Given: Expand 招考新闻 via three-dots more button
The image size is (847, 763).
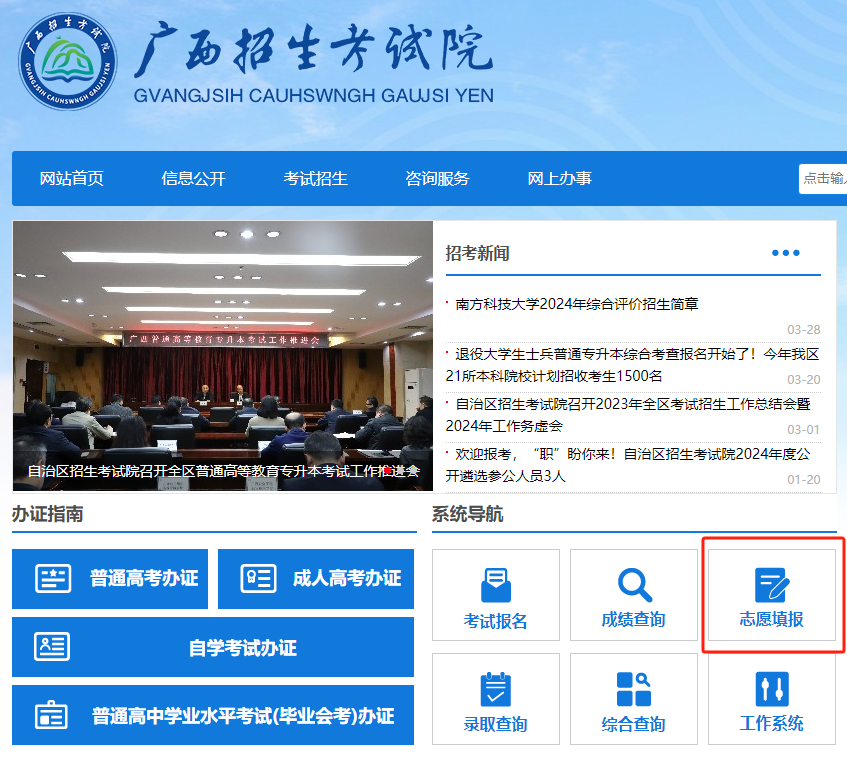Looking at the screenshot, I should 785,253.
